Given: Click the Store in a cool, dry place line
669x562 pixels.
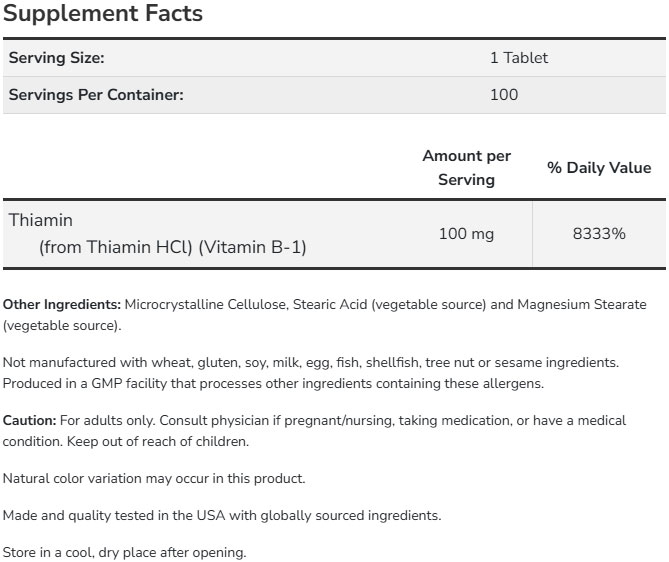Looking at the screenshot, I should point(124,552).
